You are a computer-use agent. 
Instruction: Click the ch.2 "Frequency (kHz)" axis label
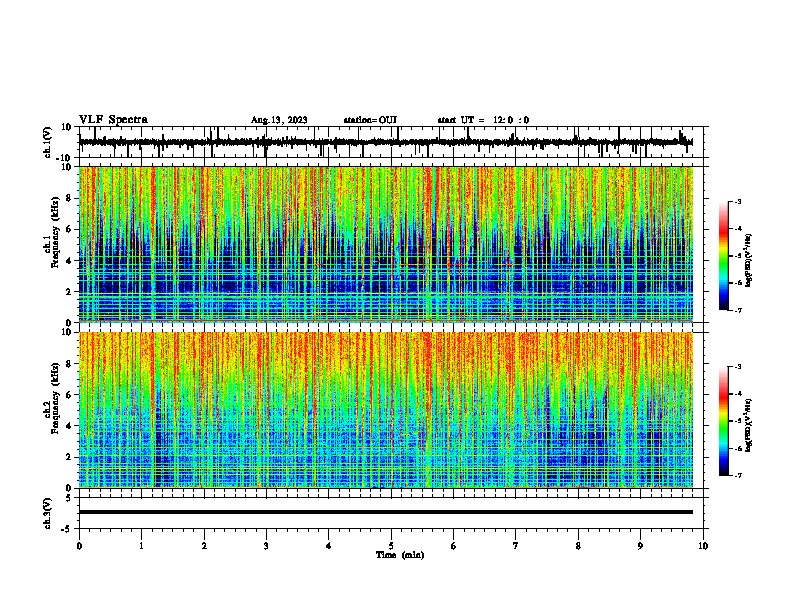55,398
